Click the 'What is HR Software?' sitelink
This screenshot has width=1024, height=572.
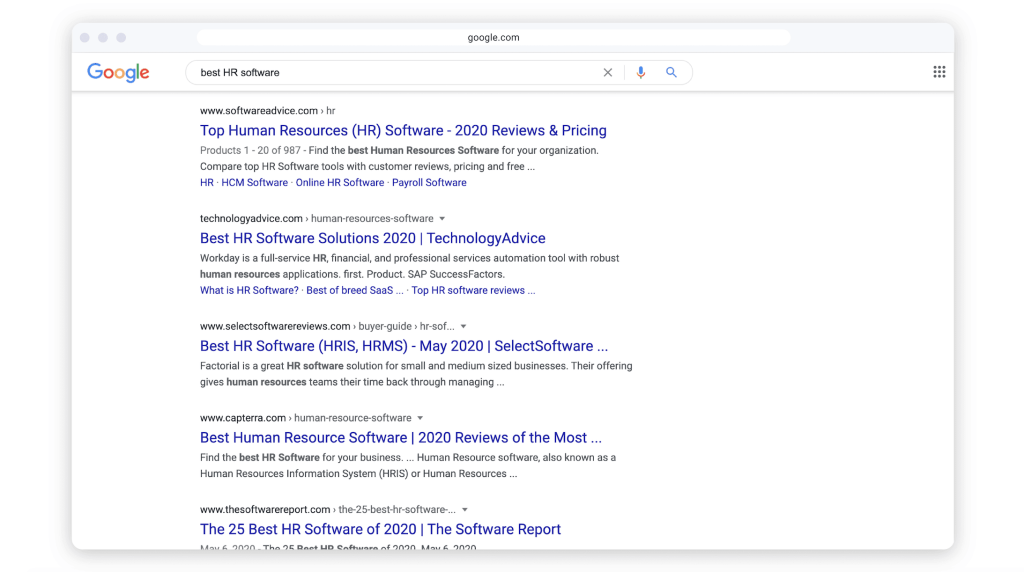pos(249,291)
